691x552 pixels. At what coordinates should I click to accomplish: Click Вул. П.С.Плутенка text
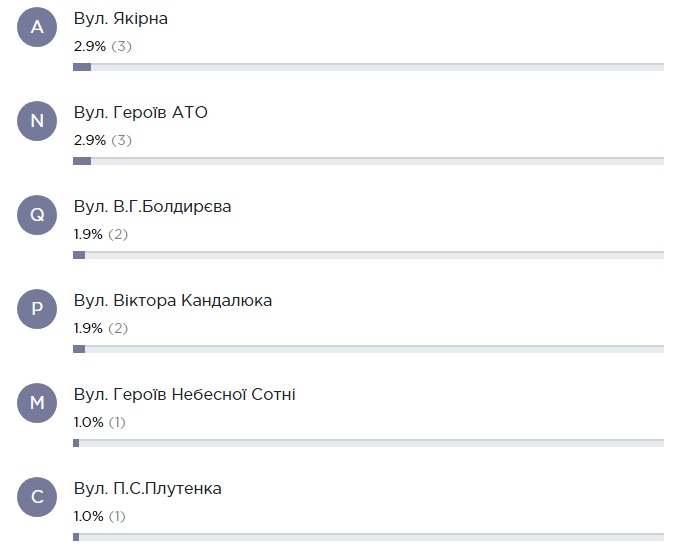coord(148,489)
